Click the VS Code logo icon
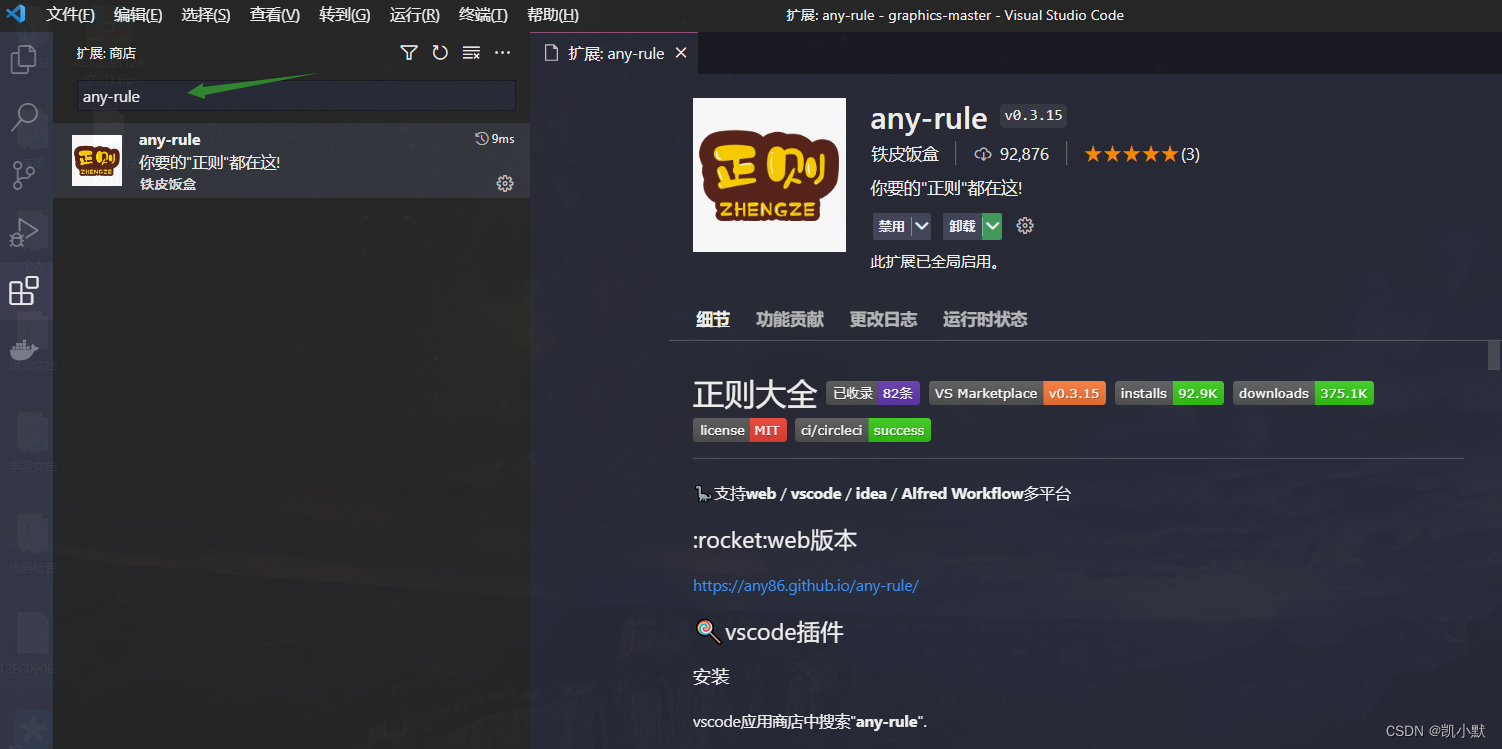The height and width of the screenshot is (749, 1502). [16, 15]
